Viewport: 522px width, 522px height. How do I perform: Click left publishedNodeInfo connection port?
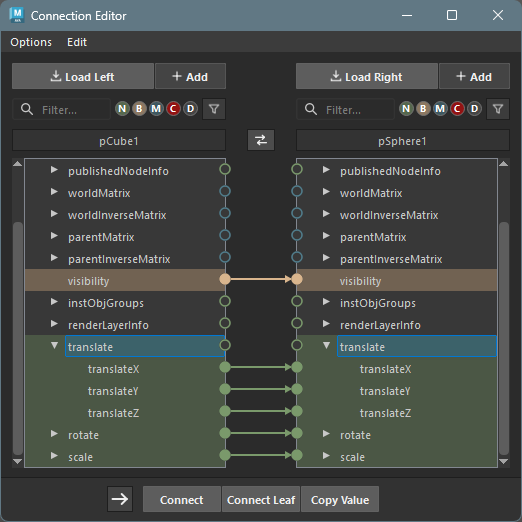click(x=225, y=169)
